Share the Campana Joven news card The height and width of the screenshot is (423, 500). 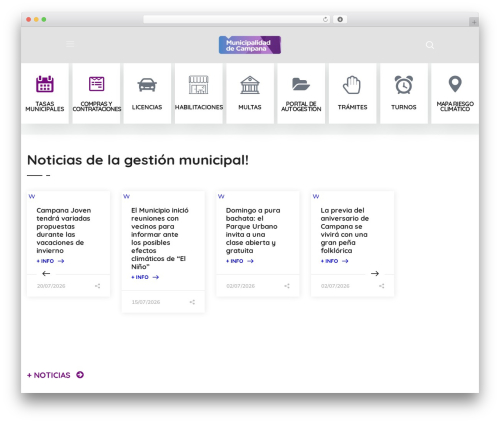pos(97,286)
